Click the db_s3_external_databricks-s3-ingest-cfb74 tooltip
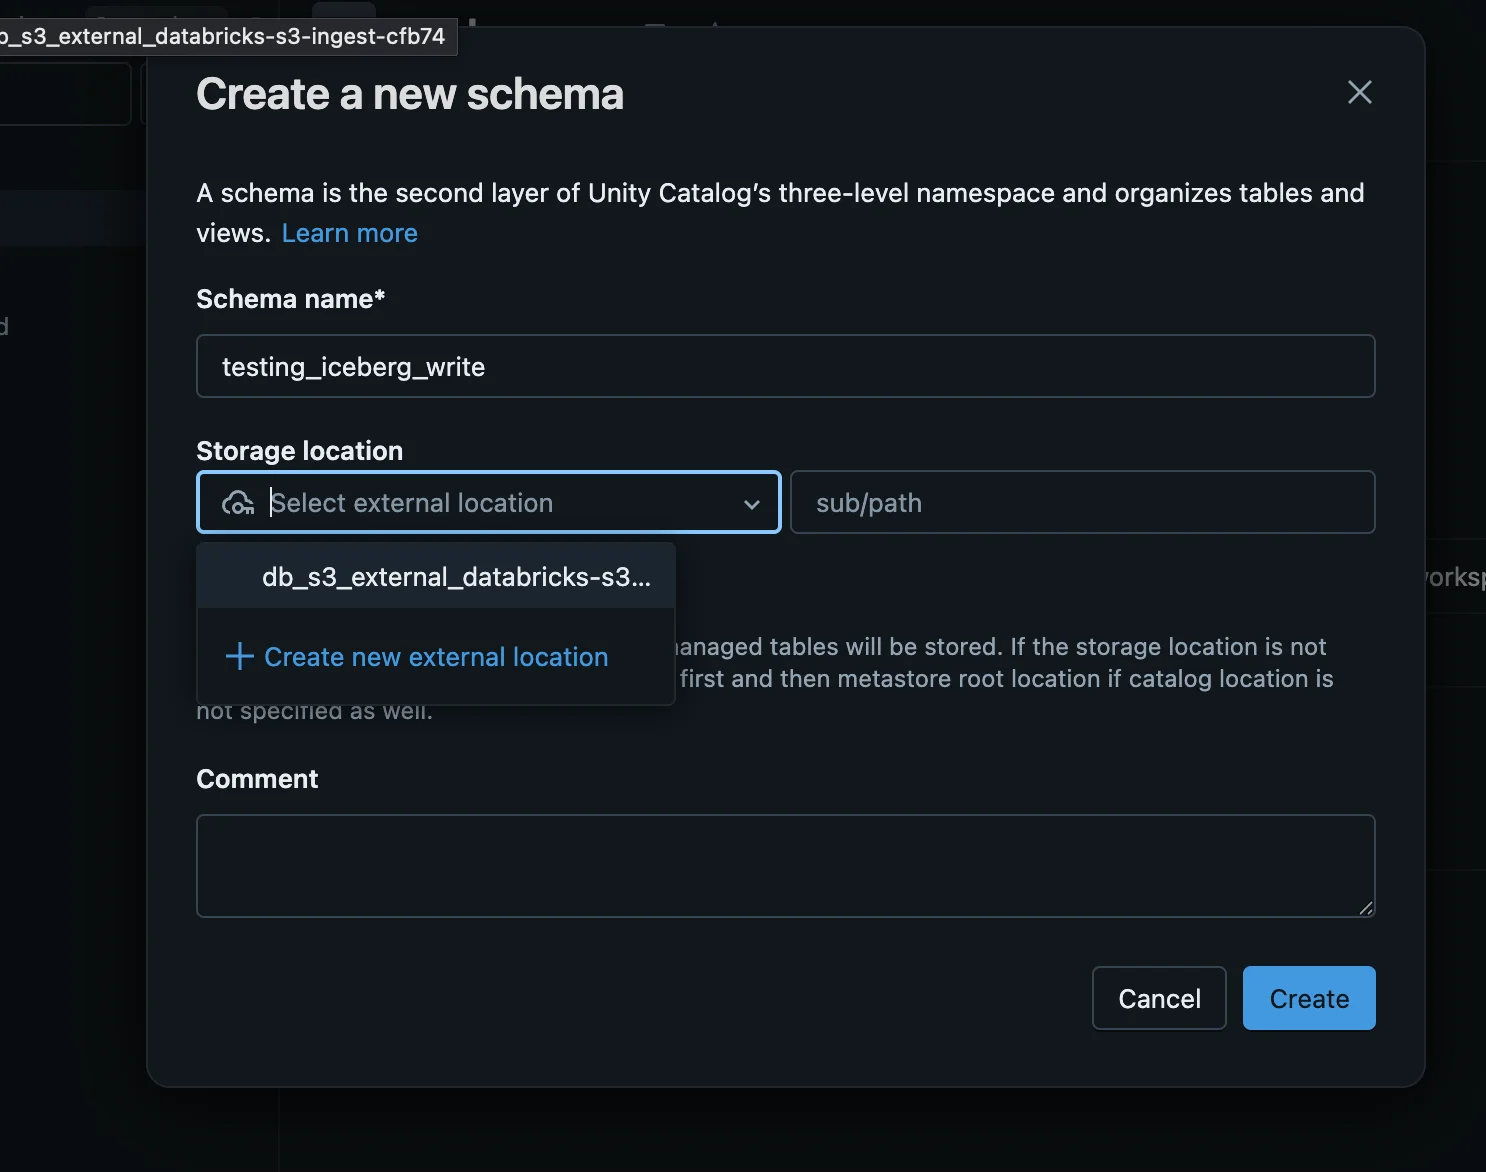1486x1172 pixels. pyautogui.click(x=228, y=36)
